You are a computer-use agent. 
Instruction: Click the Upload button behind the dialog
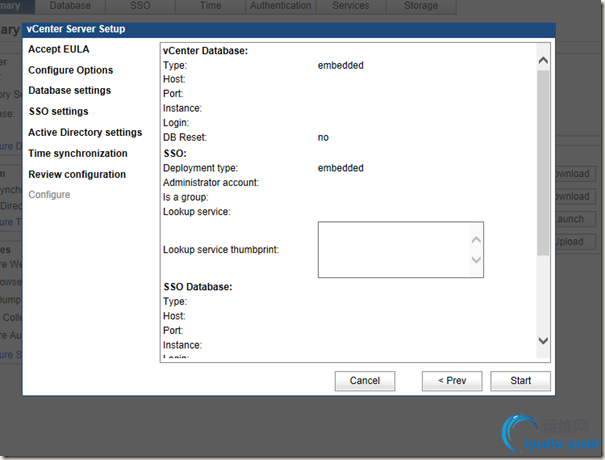[576, 242]
